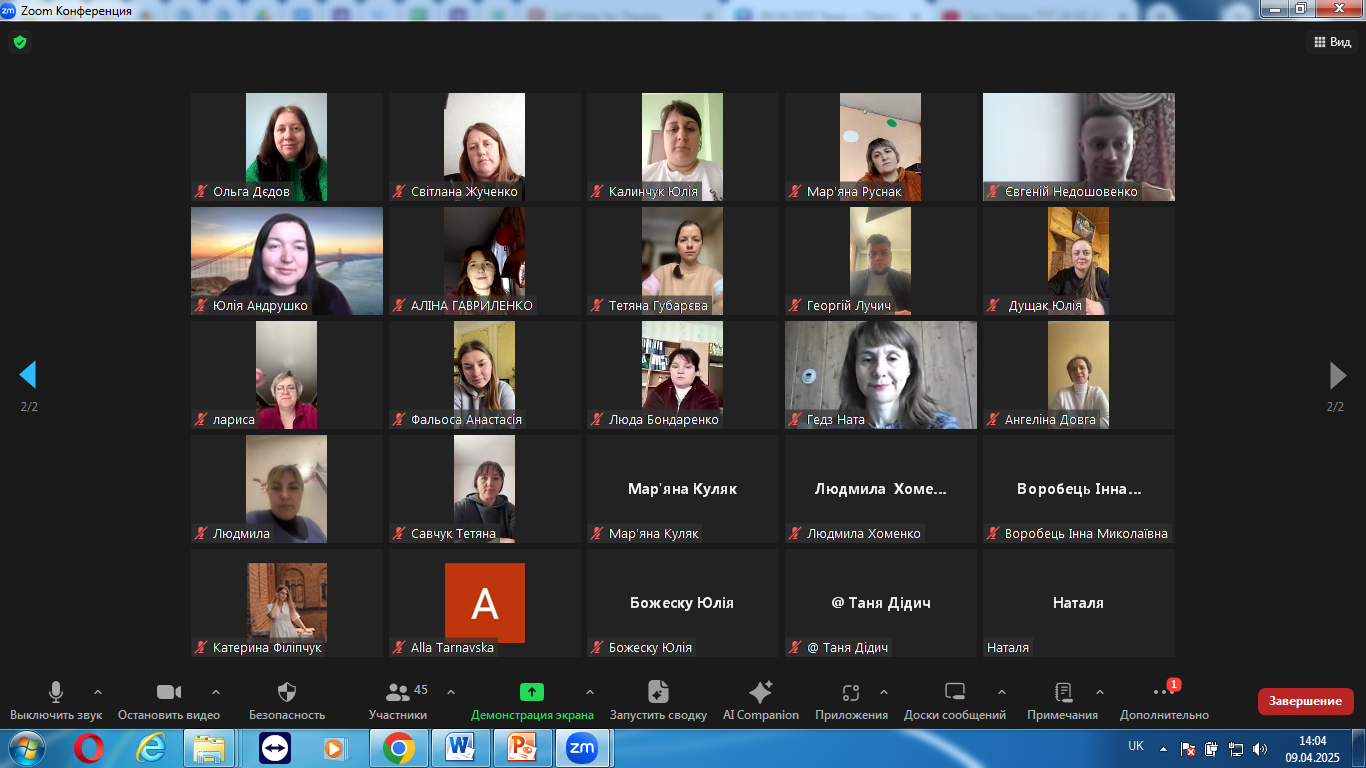Click Запустить сводку summary icon
1366x768 pixels.
point(658,693)
